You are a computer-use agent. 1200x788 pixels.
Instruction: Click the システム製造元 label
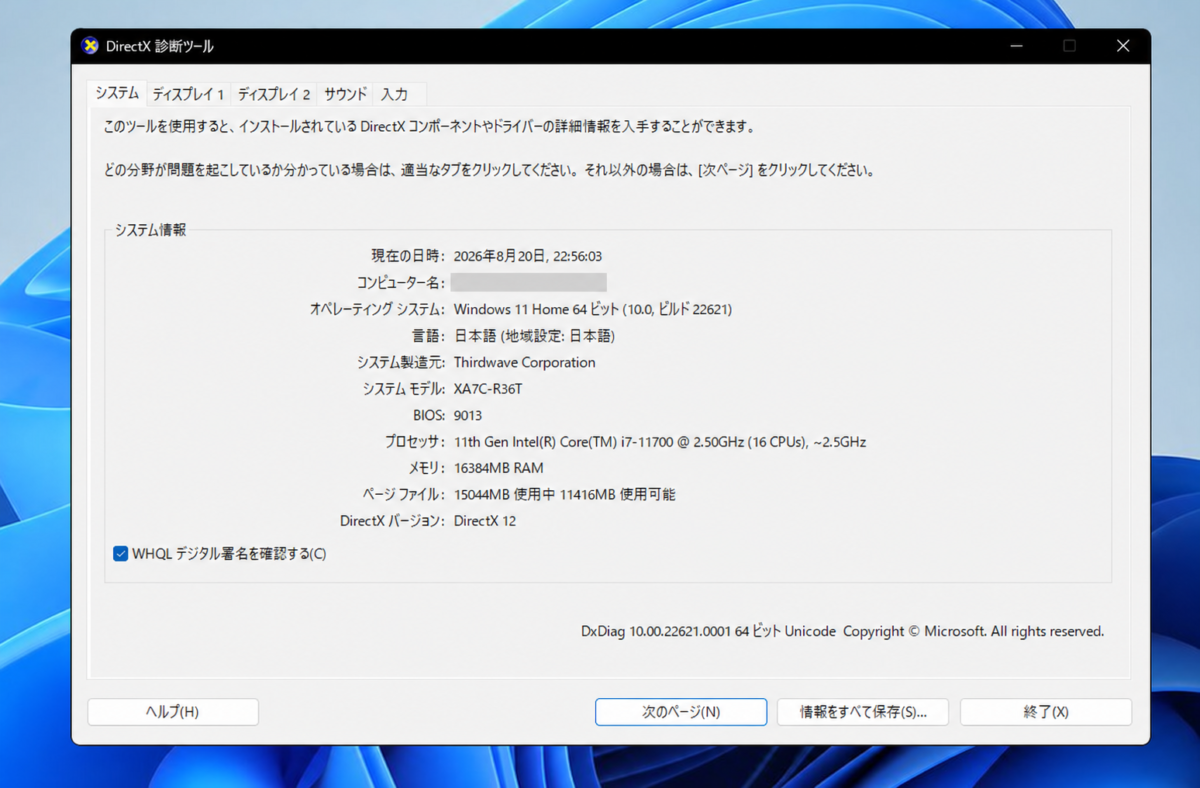tap(401, 362)
